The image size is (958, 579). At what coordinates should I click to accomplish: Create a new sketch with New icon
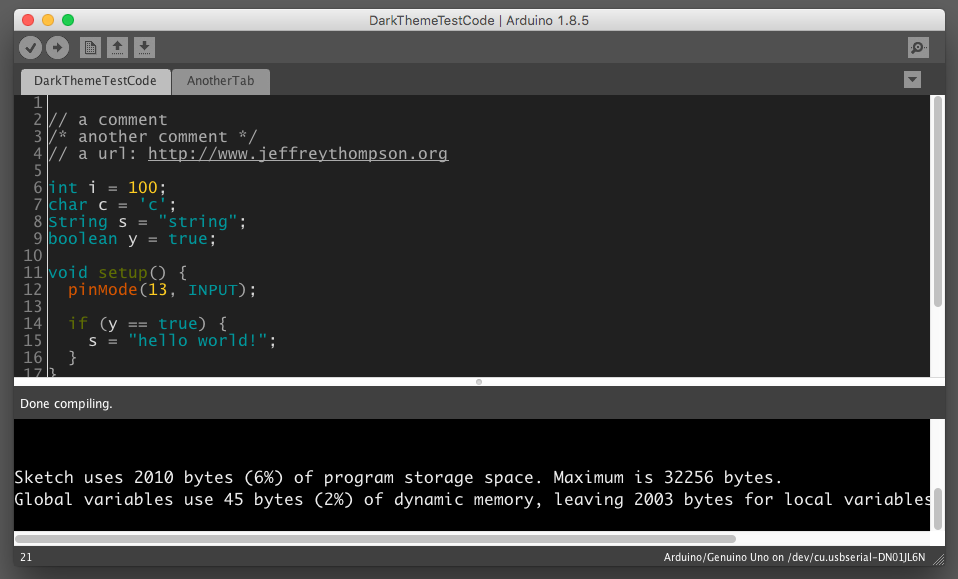(90, 47)
